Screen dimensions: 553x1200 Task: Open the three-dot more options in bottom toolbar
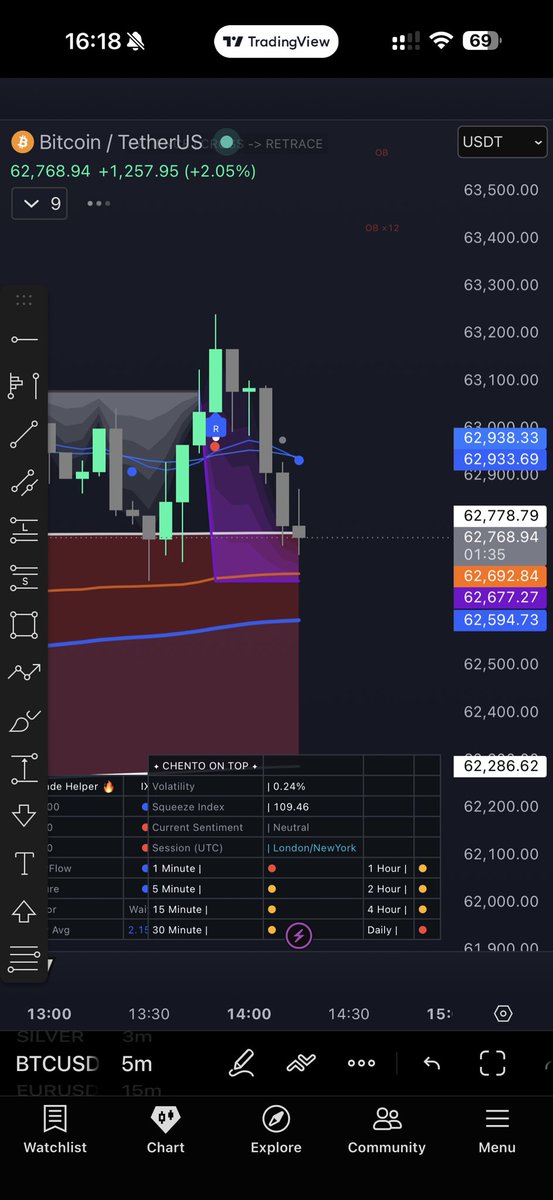pos(361,1063)
